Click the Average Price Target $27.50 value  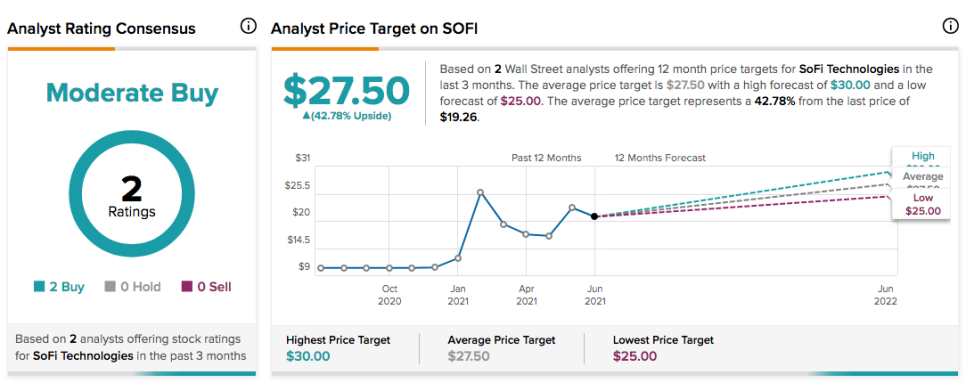click(x=469, y=356)
